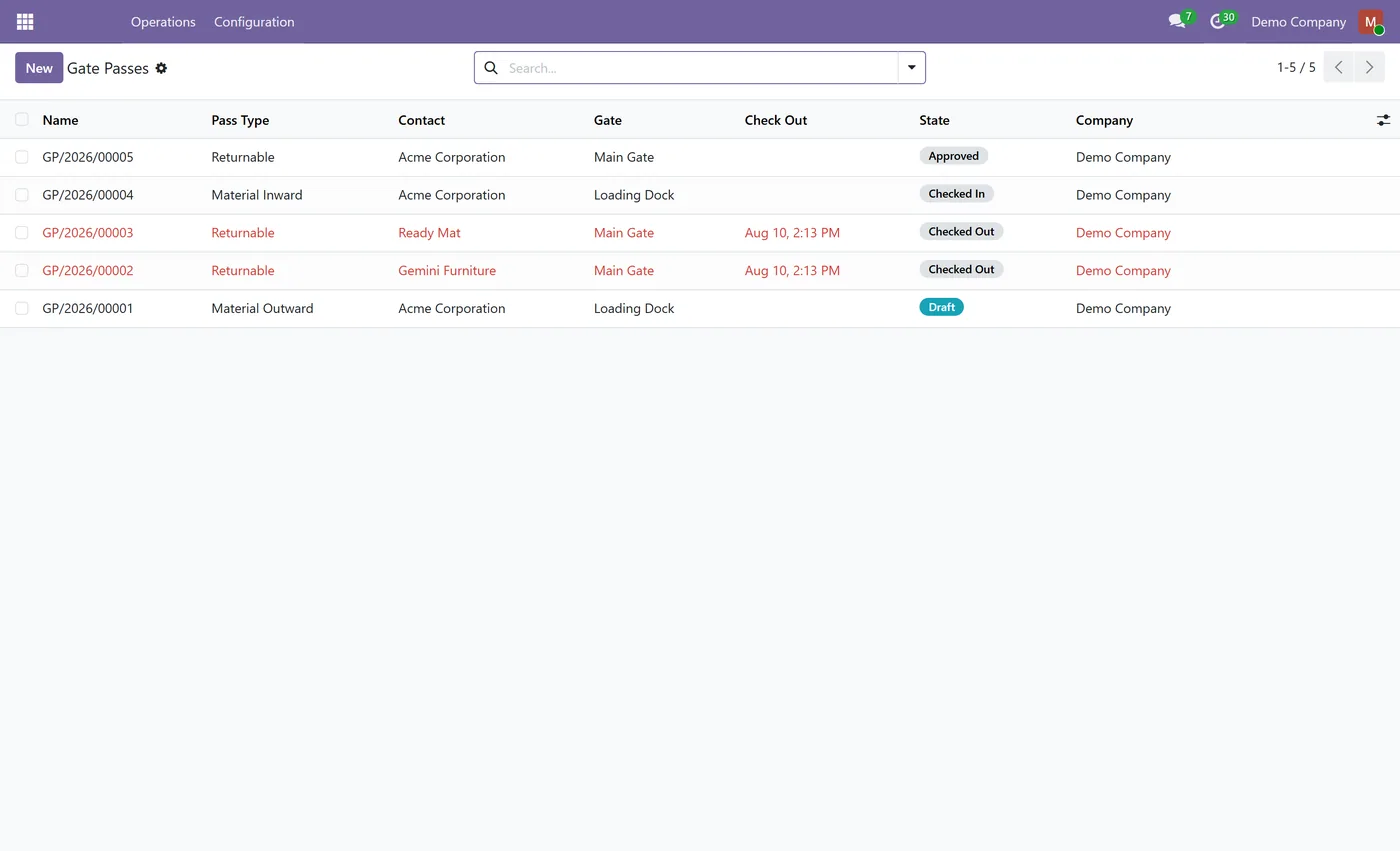
Task: Click the 1-5 / 5 pager counter
Action: coord(1296,68)
